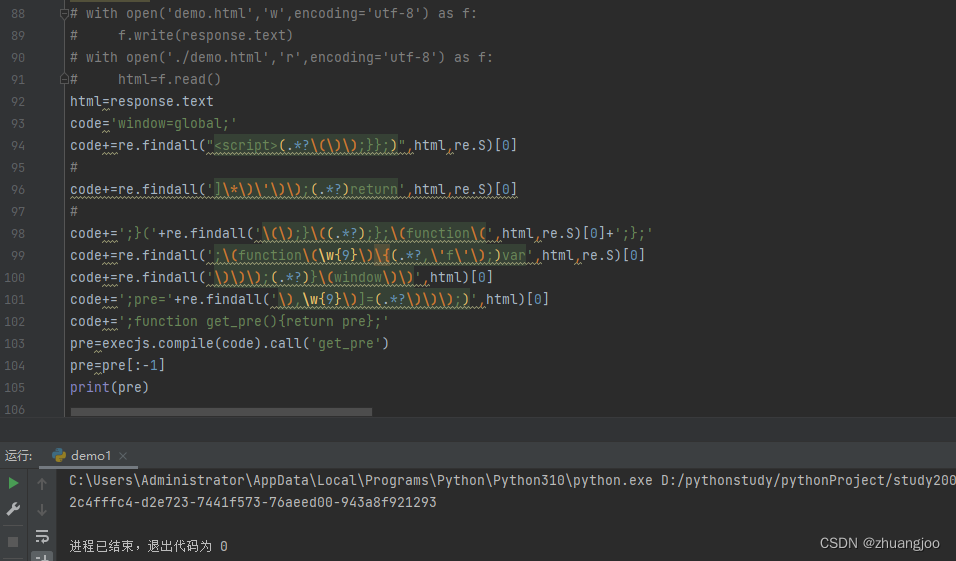Place cursor on 'html=response.text' line

[141, 101]
